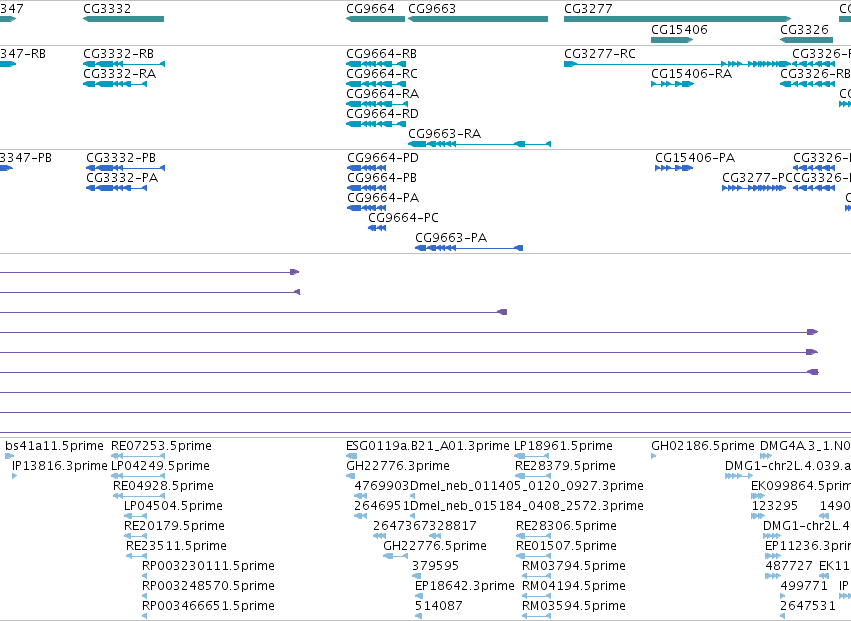Select EST LP18961.5prime
The image size is (851, 621).
click(532, 456)
